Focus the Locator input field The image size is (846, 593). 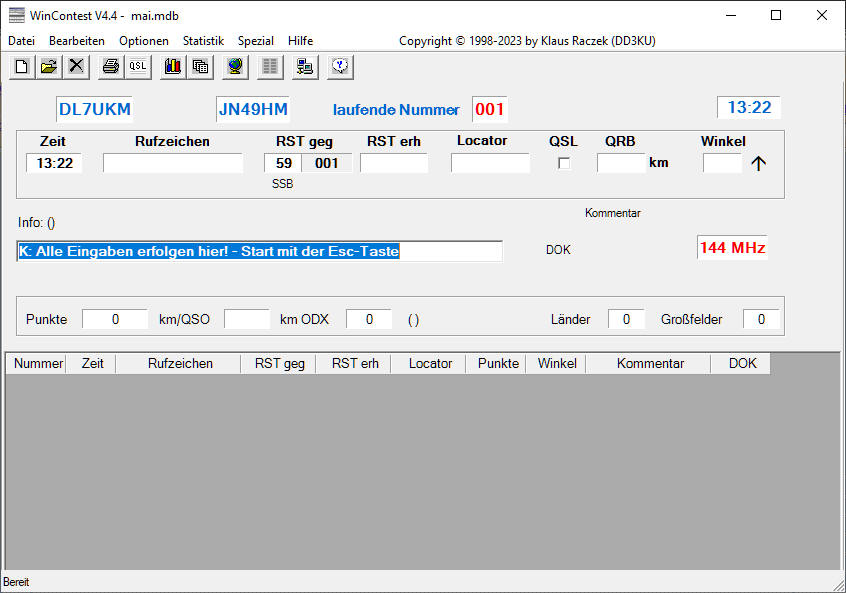[490, 163]
